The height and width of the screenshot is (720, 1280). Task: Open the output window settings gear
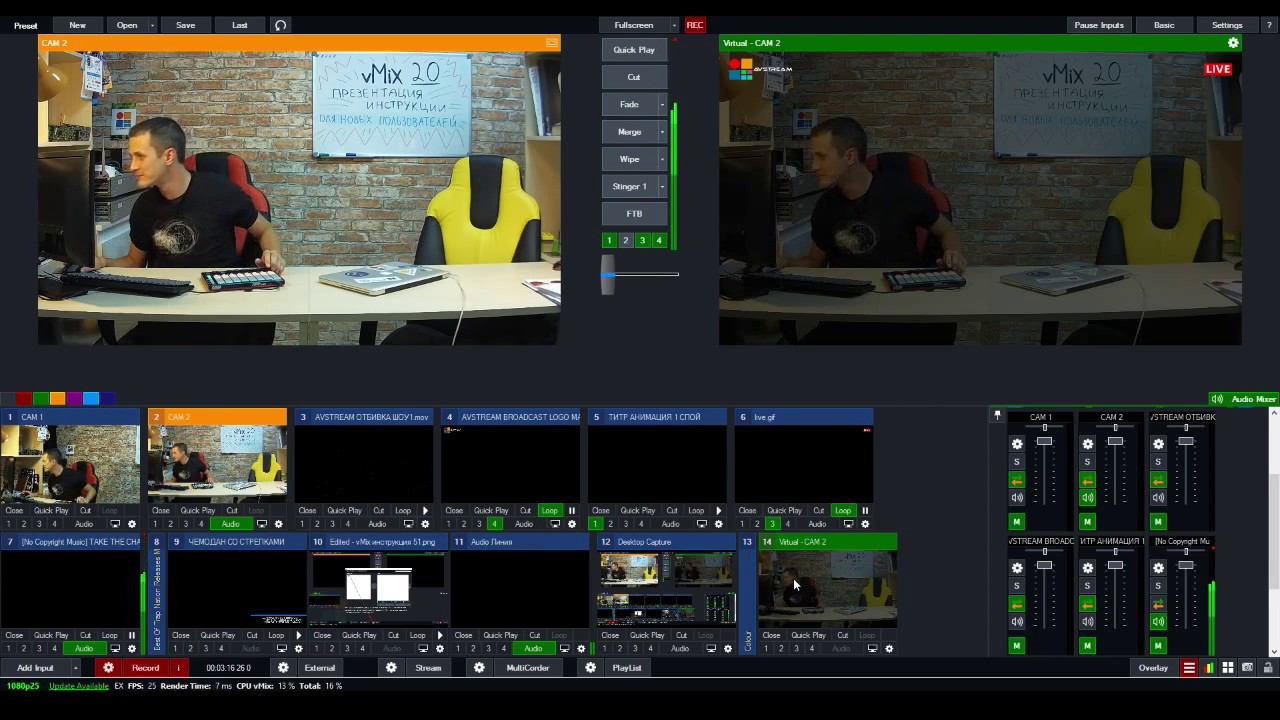[1233, 43]
